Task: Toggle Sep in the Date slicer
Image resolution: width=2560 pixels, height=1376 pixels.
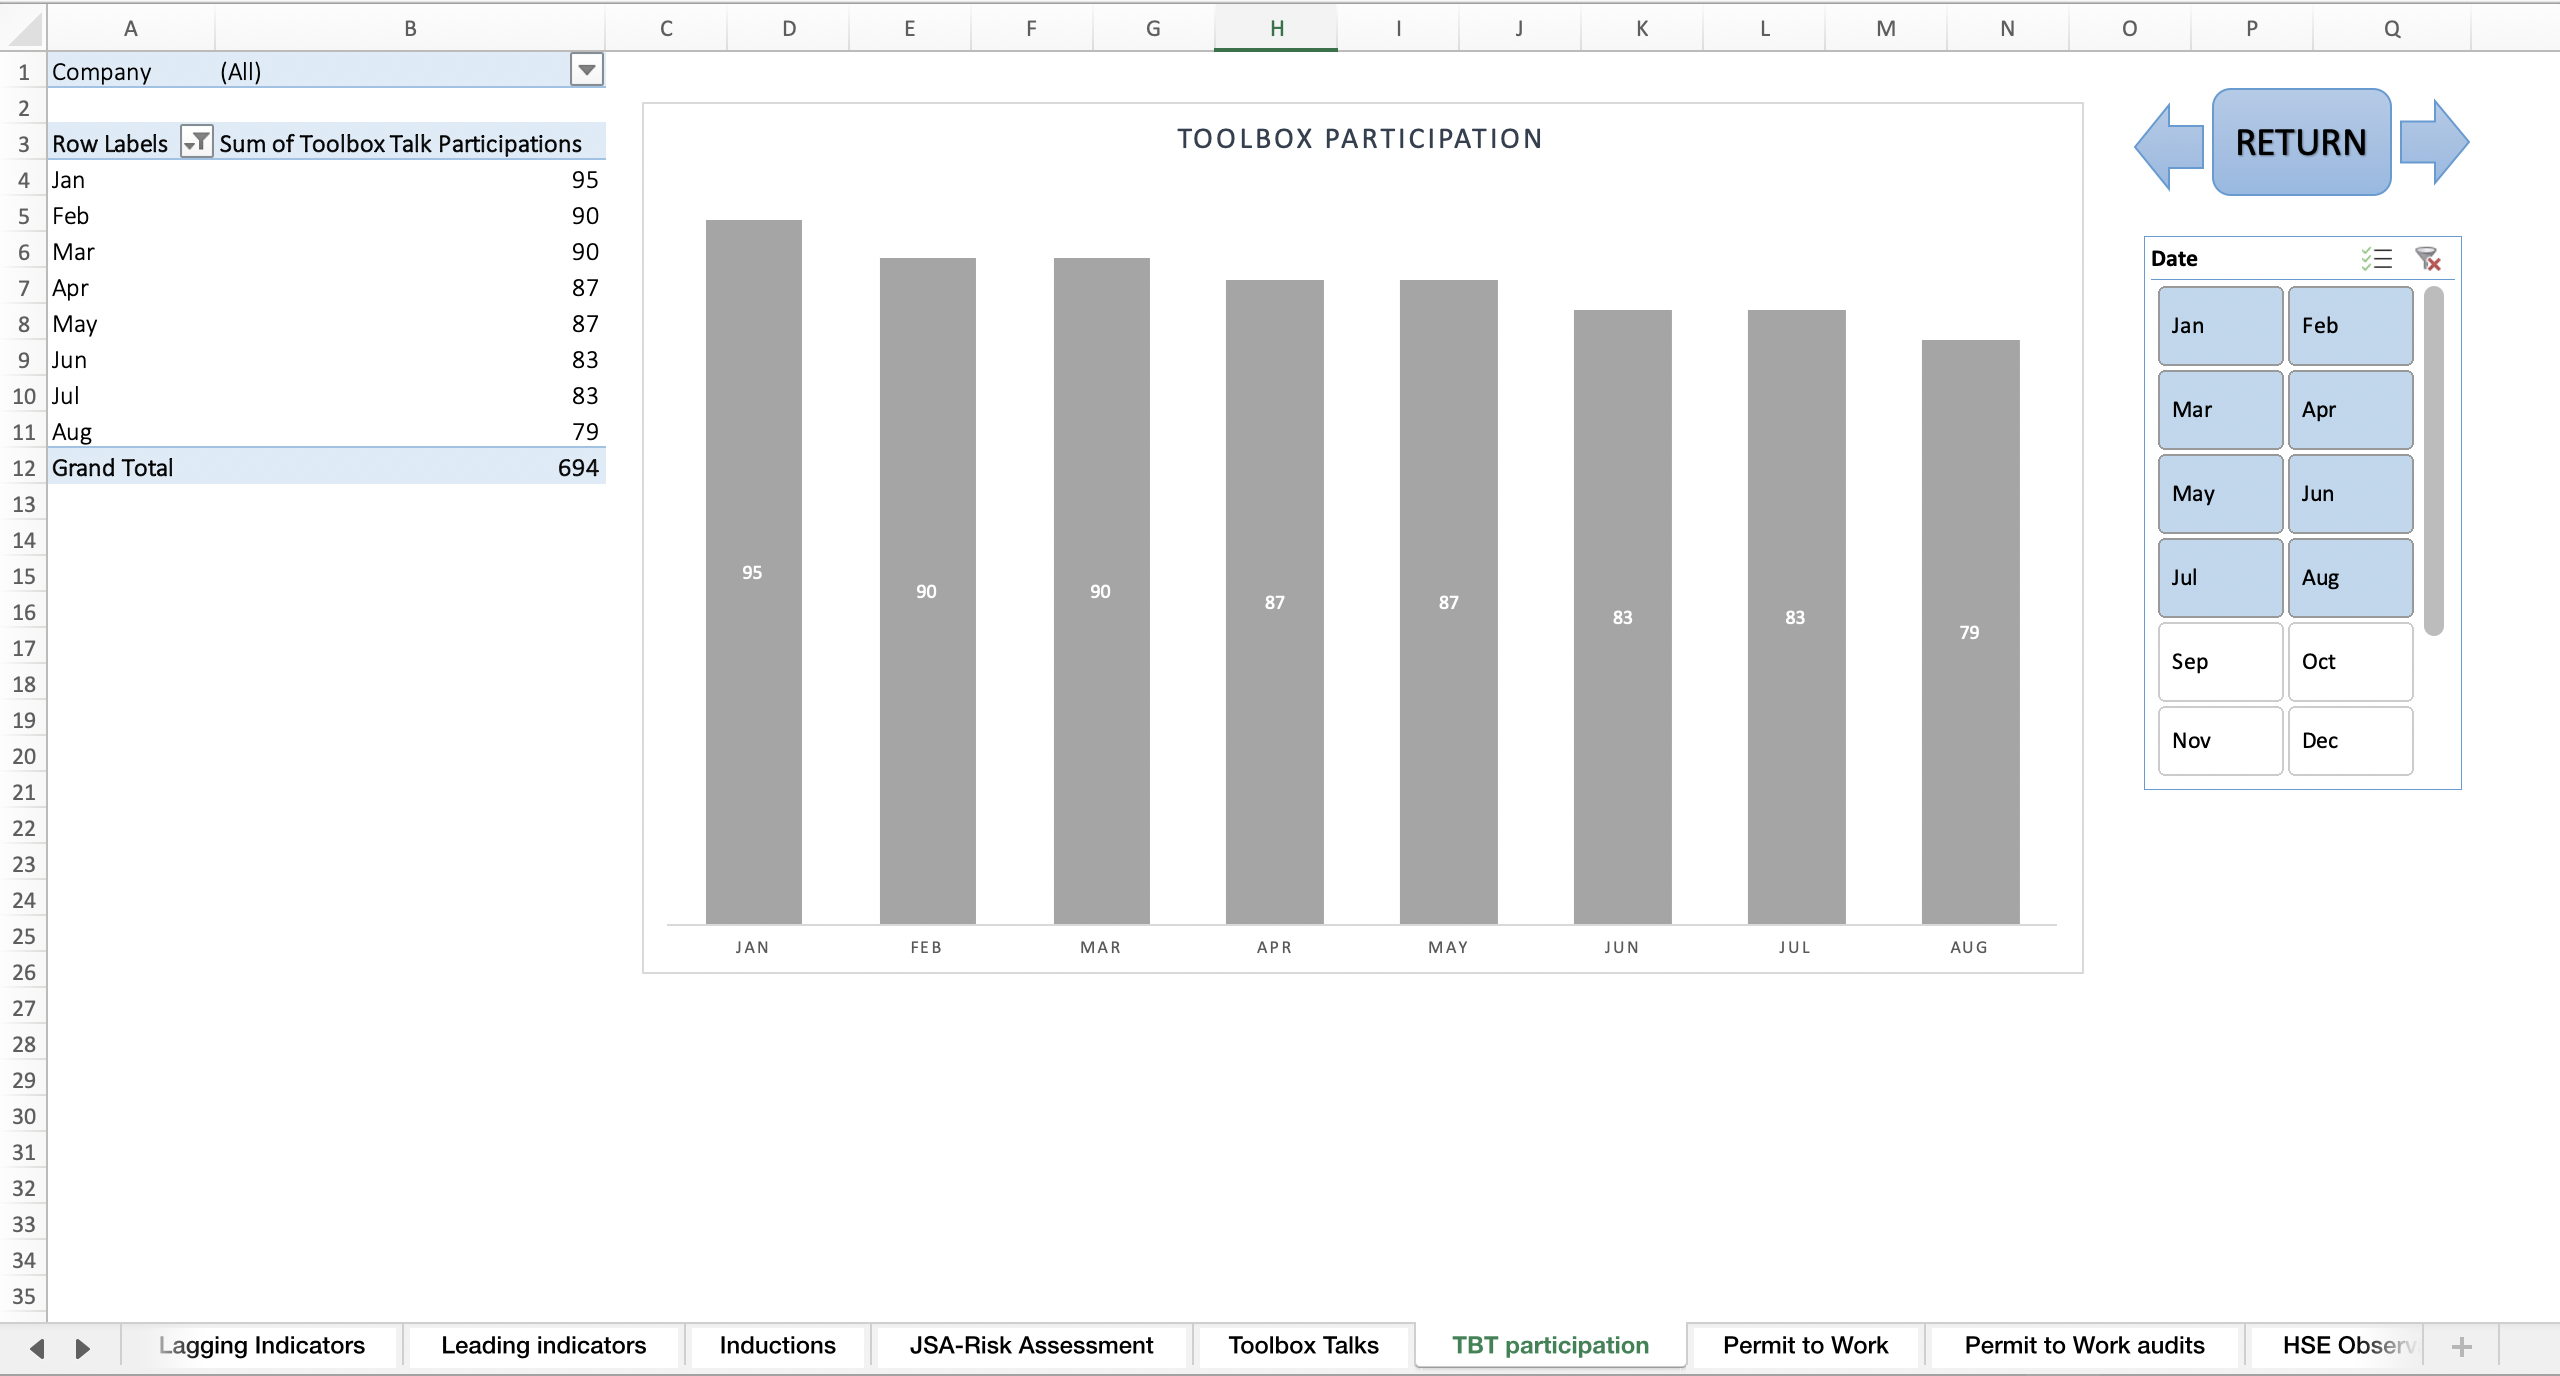Action: click(x=2218, y=661)
